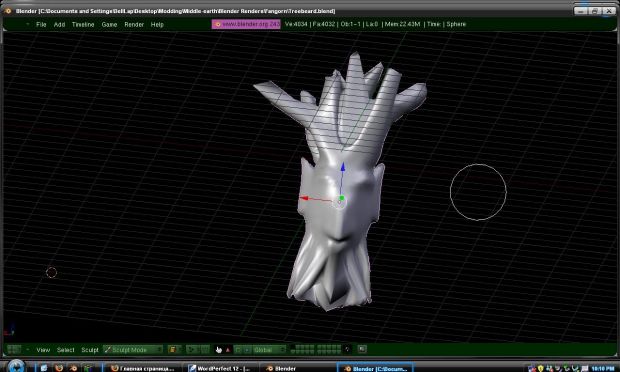Enable the translate manipulator triangle icon
Viewport: 620px width, 372px height.
(x=228, y=350)
